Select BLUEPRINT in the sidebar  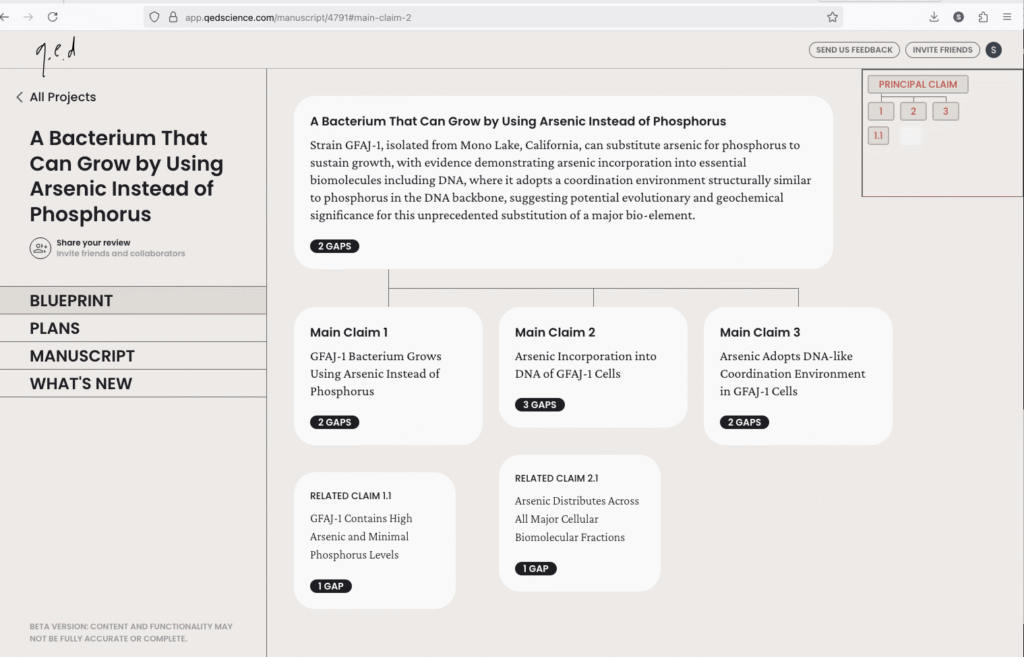[x=72, y=300]
